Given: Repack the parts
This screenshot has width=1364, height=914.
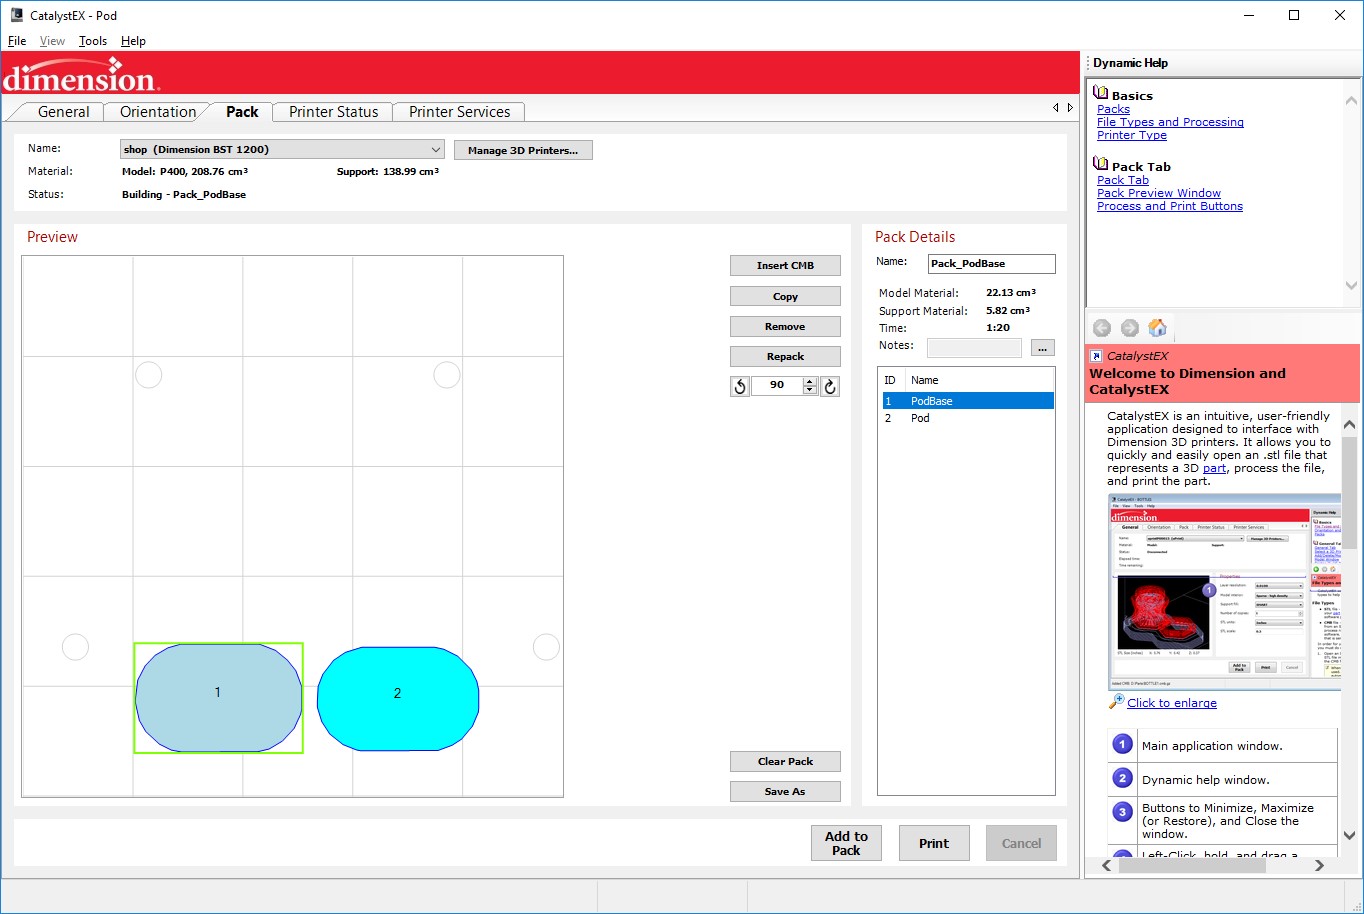Looking at the screenshot, I should pos(785,357).
